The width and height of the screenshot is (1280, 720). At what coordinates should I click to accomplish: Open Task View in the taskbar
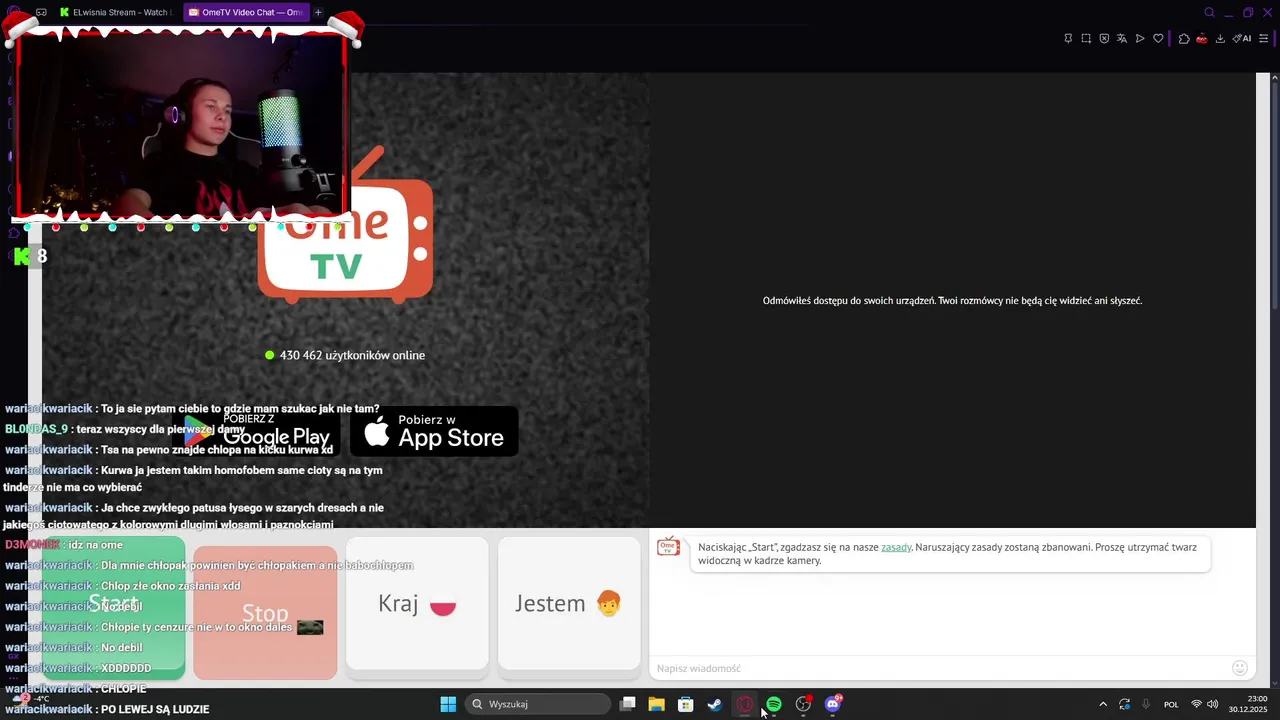(628, 704)
